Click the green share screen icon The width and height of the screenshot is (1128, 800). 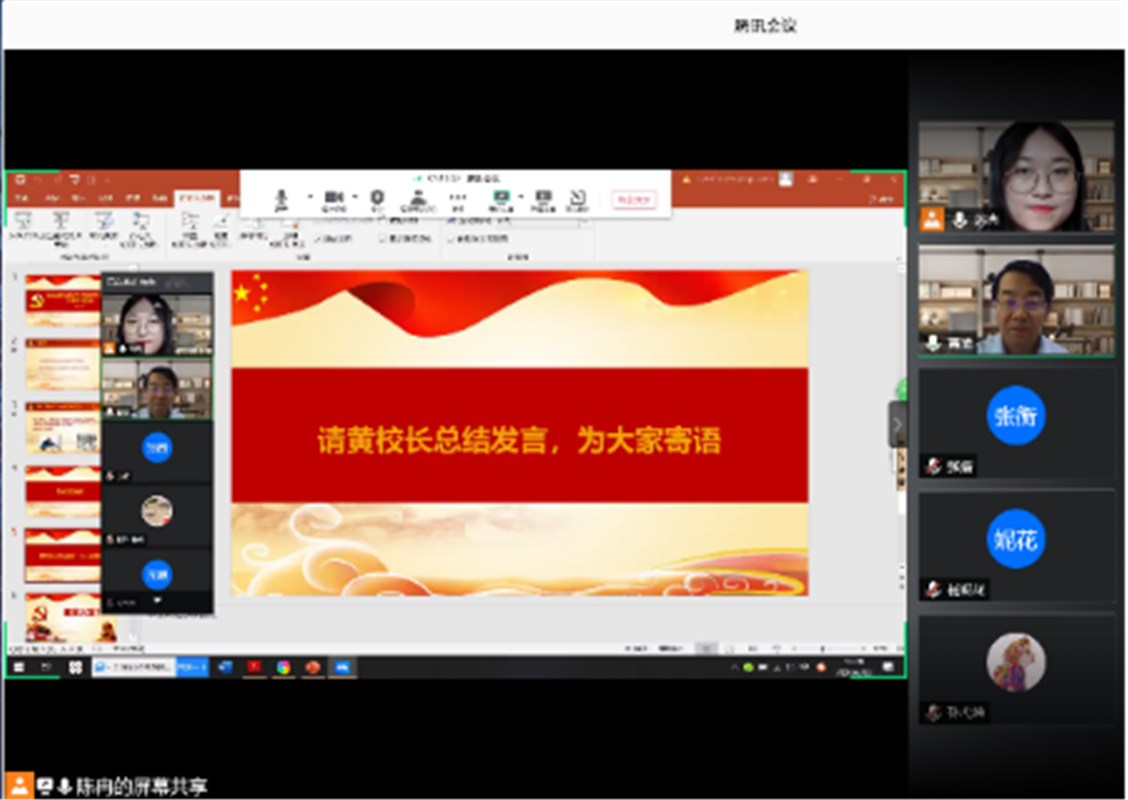click(501, 197)
